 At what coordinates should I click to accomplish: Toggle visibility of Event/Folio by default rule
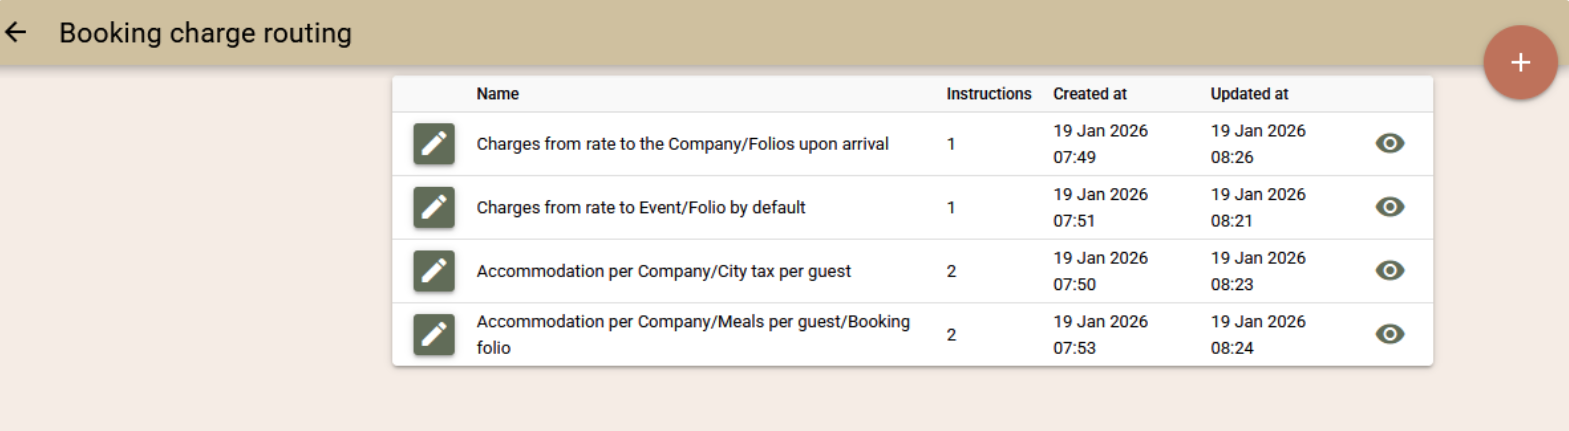click(1389, 207)
